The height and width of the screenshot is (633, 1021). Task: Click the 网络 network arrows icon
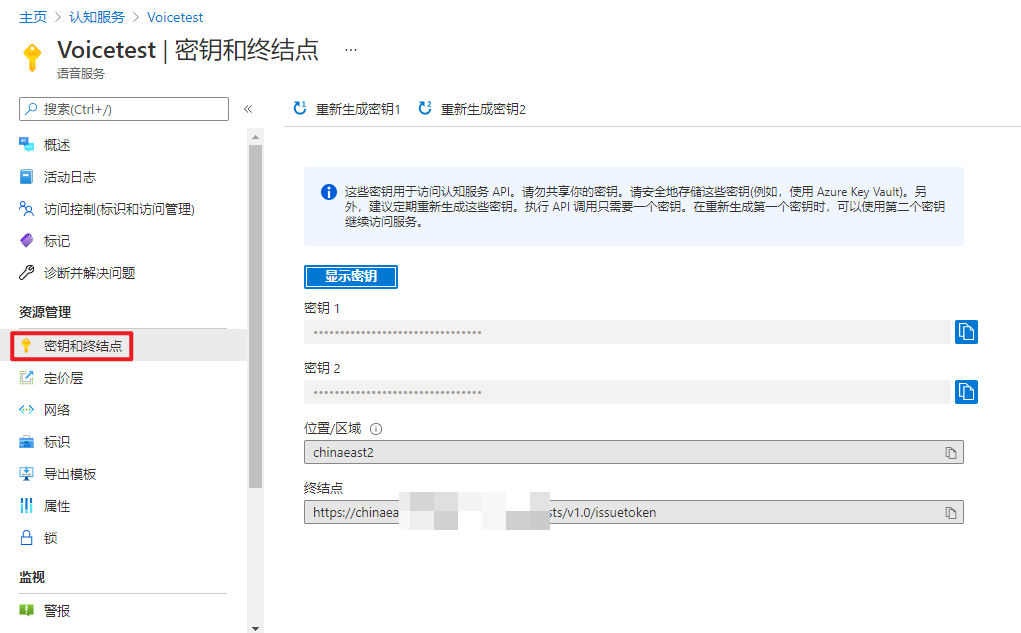(x=27, y=410)
